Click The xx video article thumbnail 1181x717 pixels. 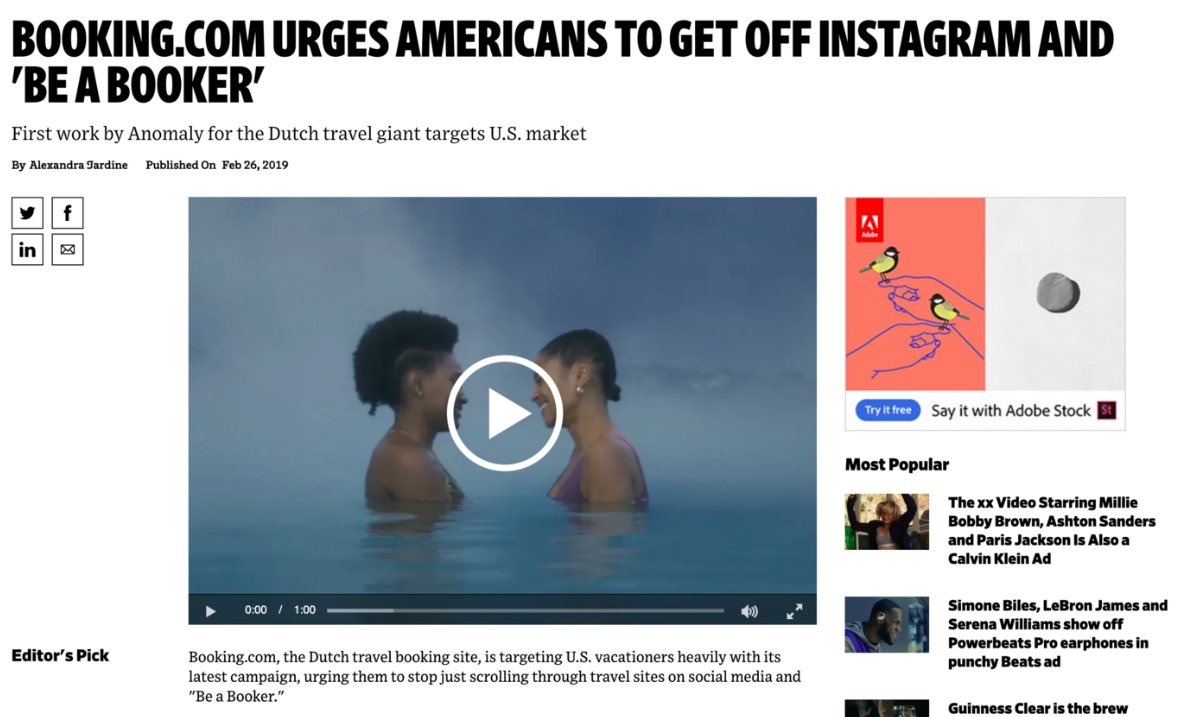pyautogui.click(x=887, y=521)
